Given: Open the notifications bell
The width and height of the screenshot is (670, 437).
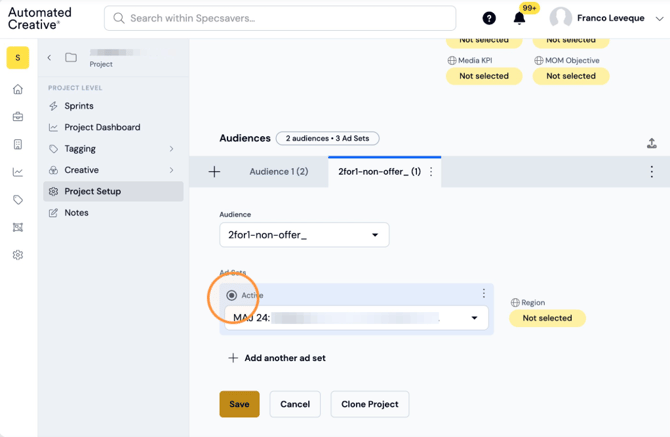Looking at the screenshot, I should [519, 18].
